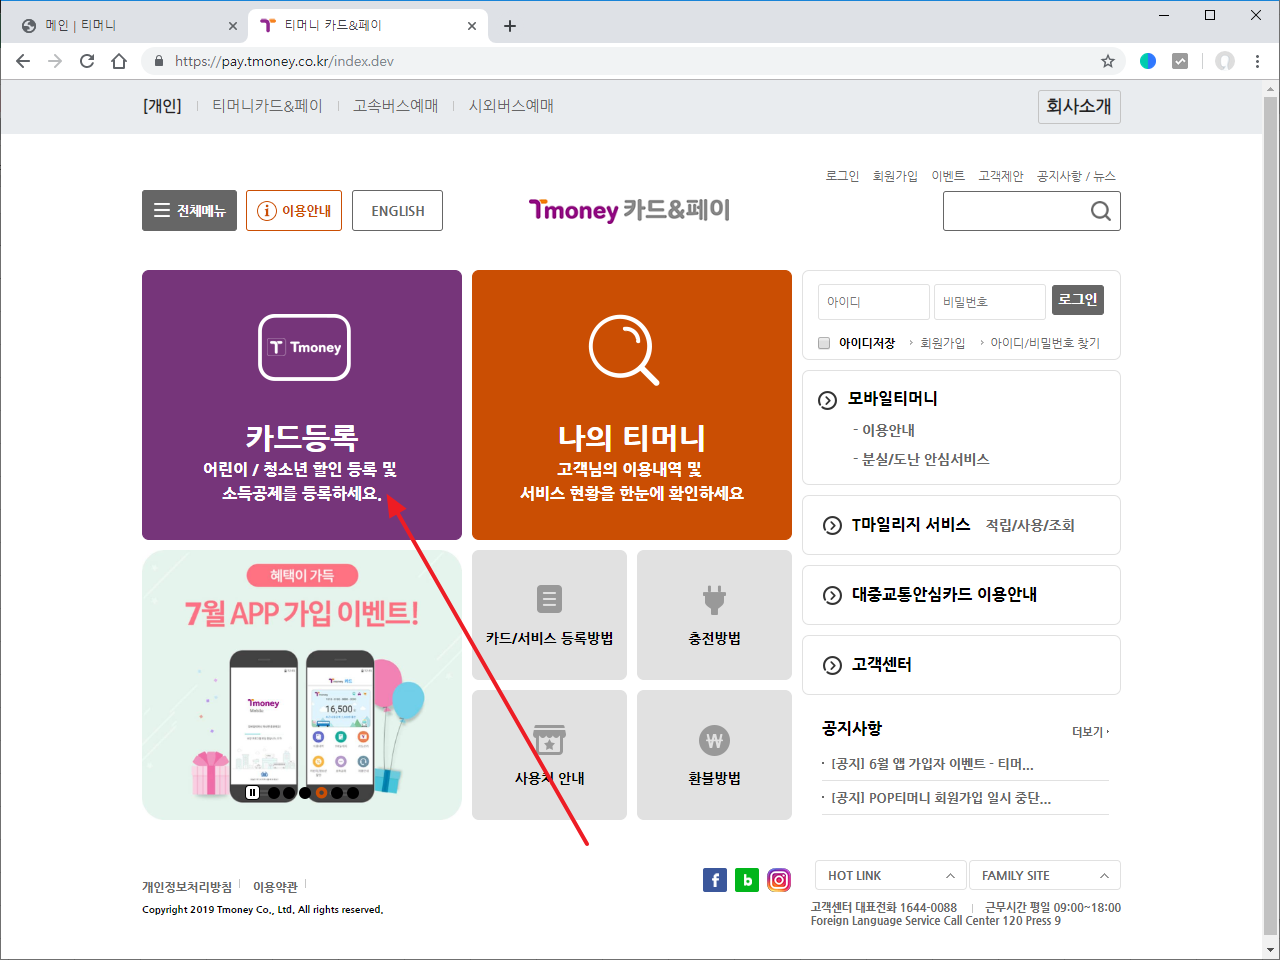Open the Chrome profile avatar icon
Image resolution: width=1280 pixels, height=960 pixels.
coord(1225,61)
